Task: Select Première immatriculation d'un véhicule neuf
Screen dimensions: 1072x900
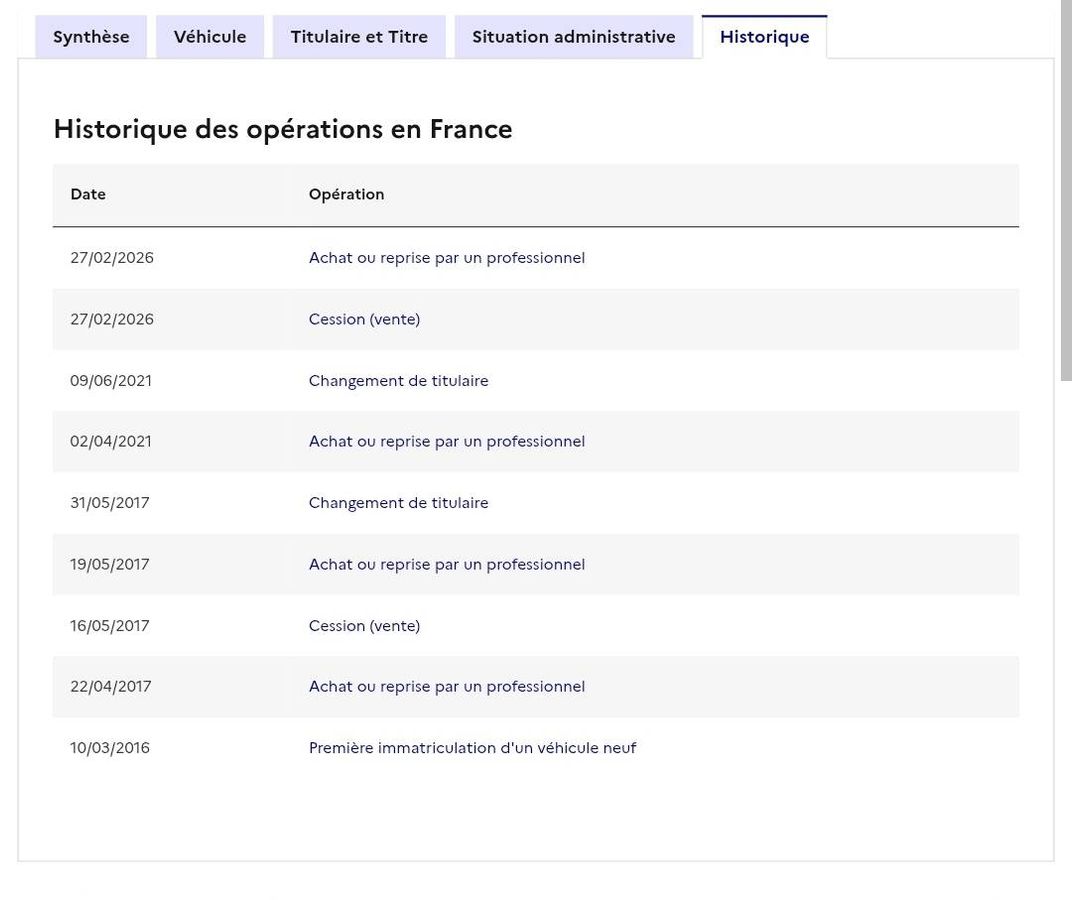Action: 472,748
